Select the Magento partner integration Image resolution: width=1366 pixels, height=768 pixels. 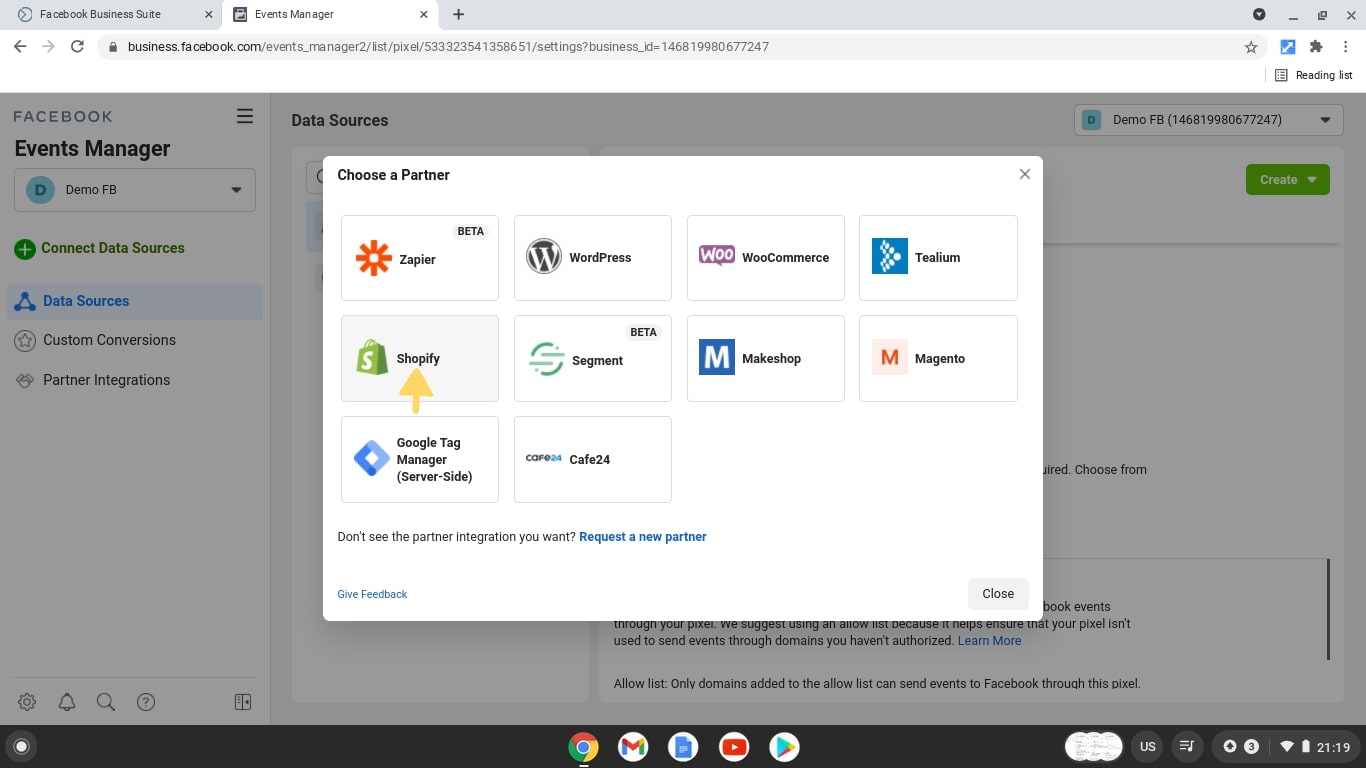[938, 359]
